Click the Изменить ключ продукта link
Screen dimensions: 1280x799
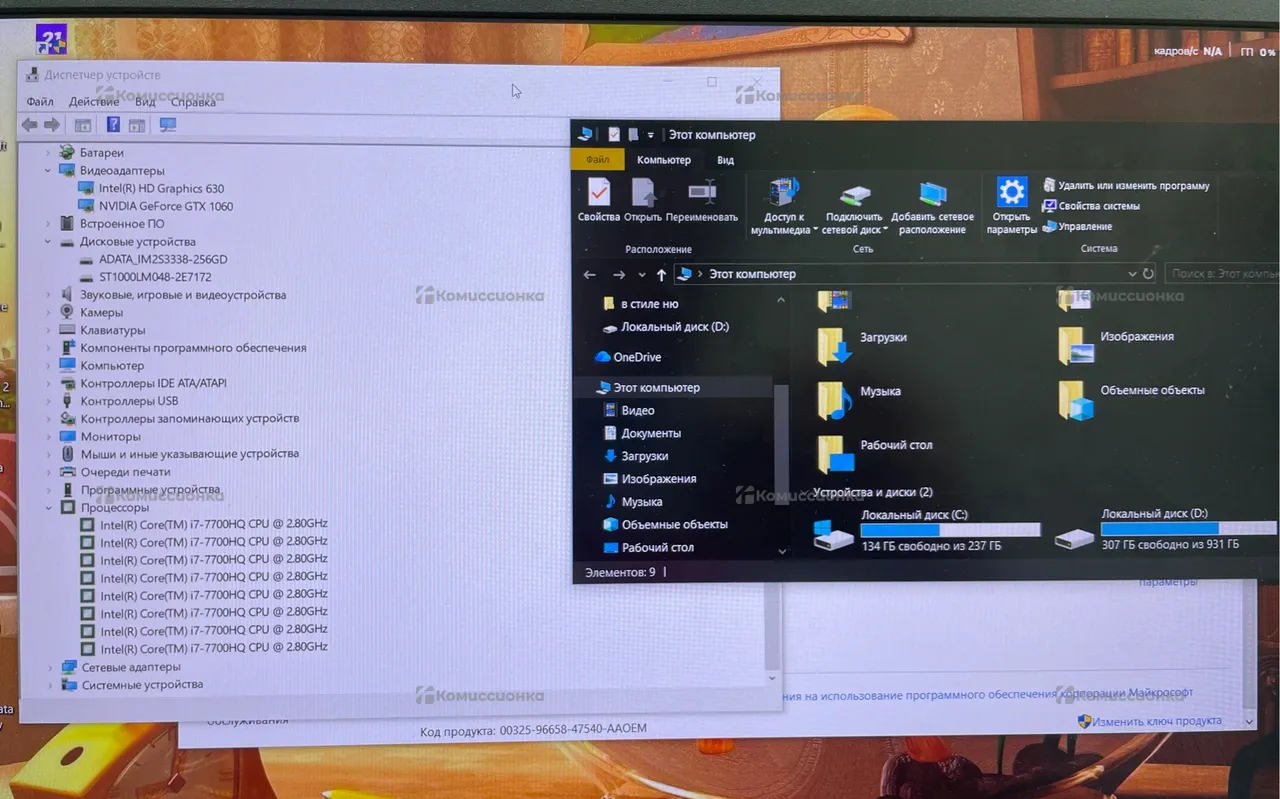1156,721
